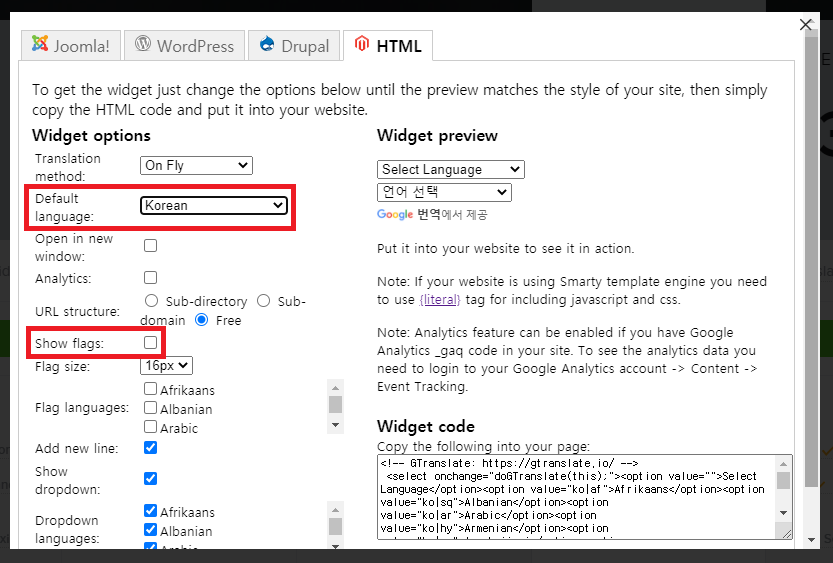Select the HTML tab
Viewport: 833px width, 563px height.
click(388, 46)
